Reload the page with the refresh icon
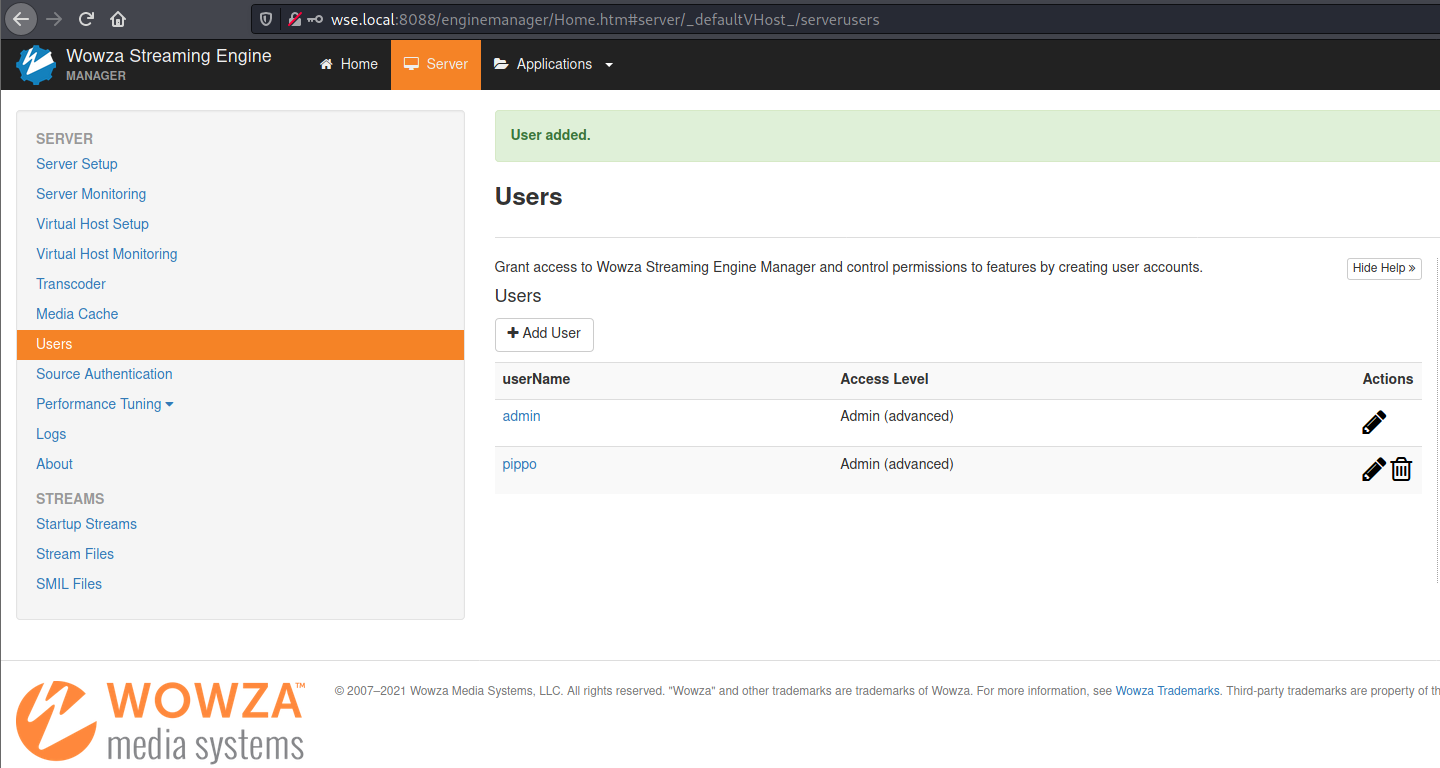Viewport: 1440px width, 768px height. pos(86,19)
